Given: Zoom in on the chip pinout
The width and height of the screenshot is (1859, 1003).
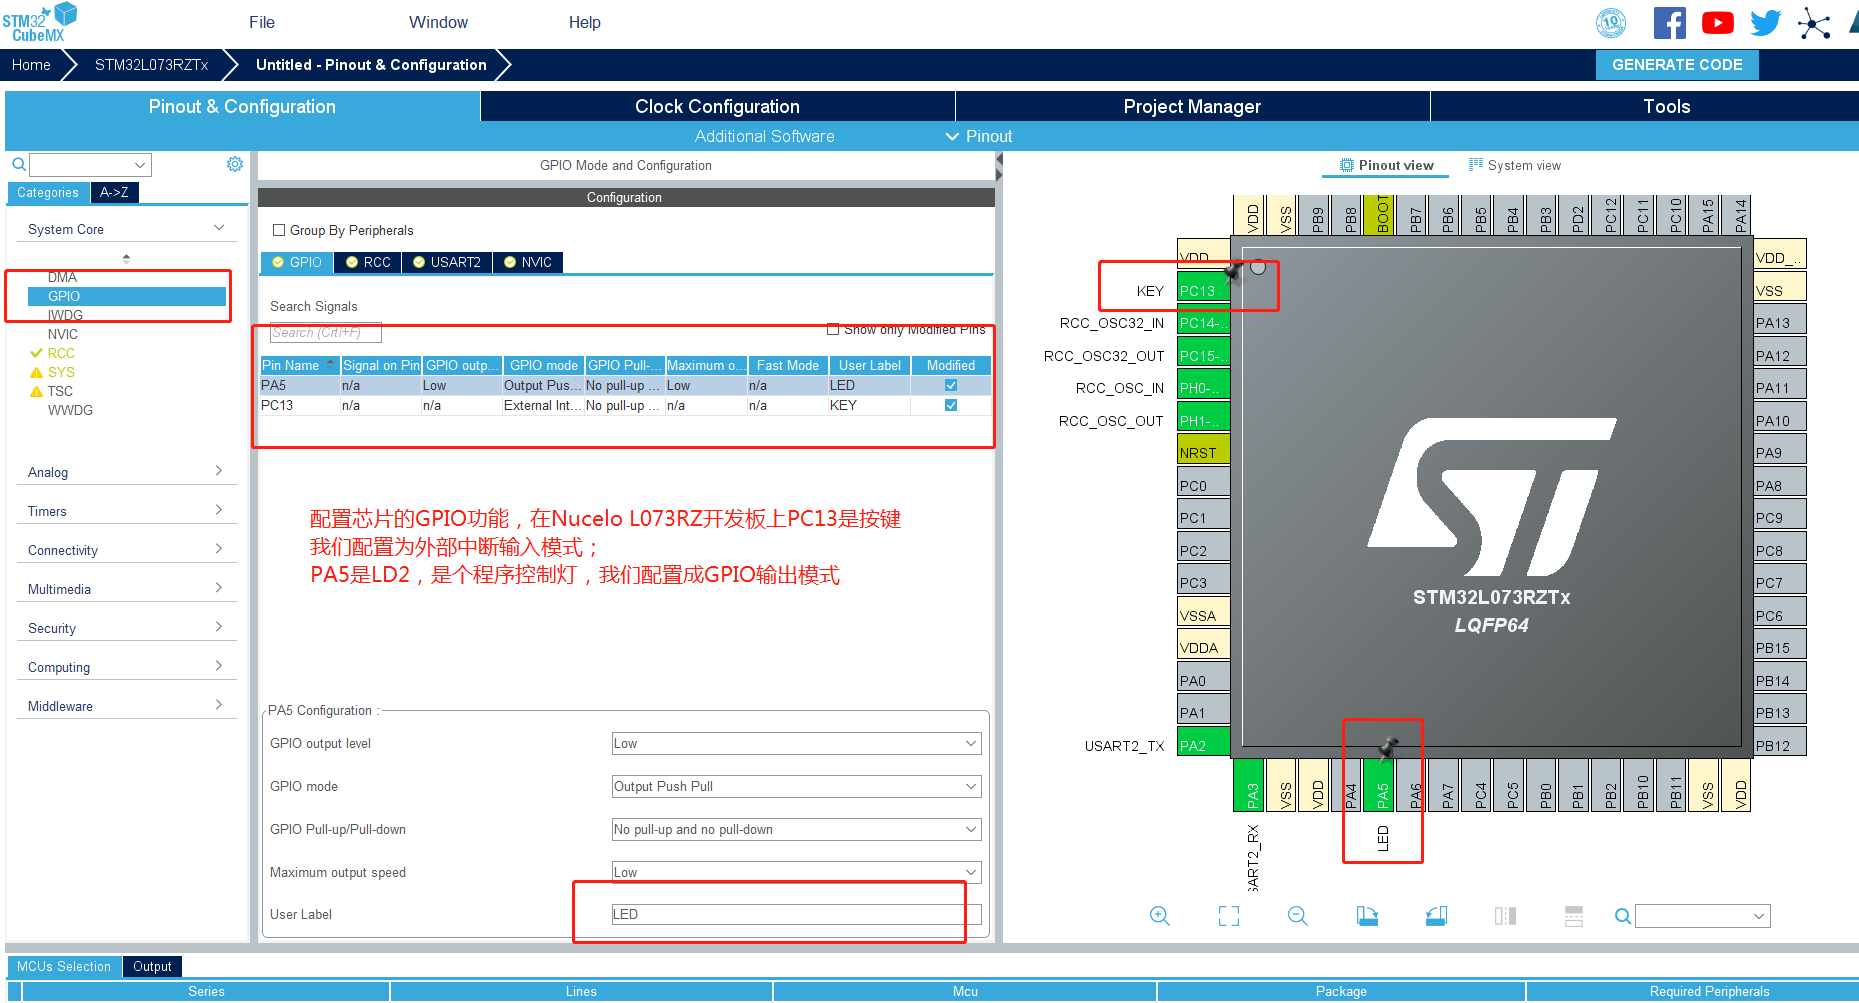Looking at the screenshot, I should click(x=1159, y=916).
